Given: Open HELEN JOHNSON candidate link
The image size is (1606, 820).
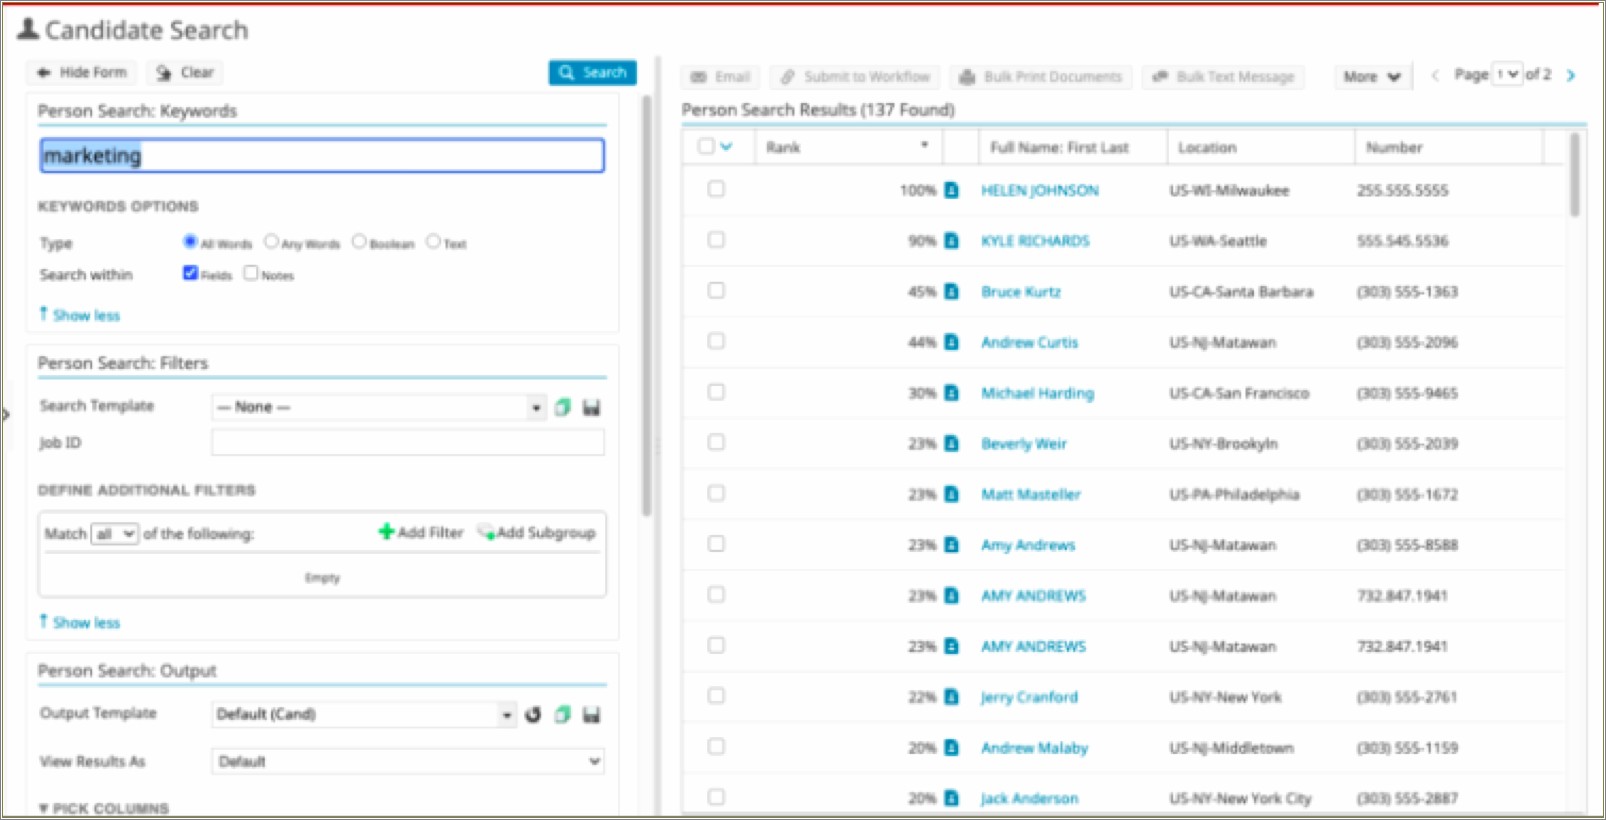Looking at the screenshot, I should (1039, 190).
